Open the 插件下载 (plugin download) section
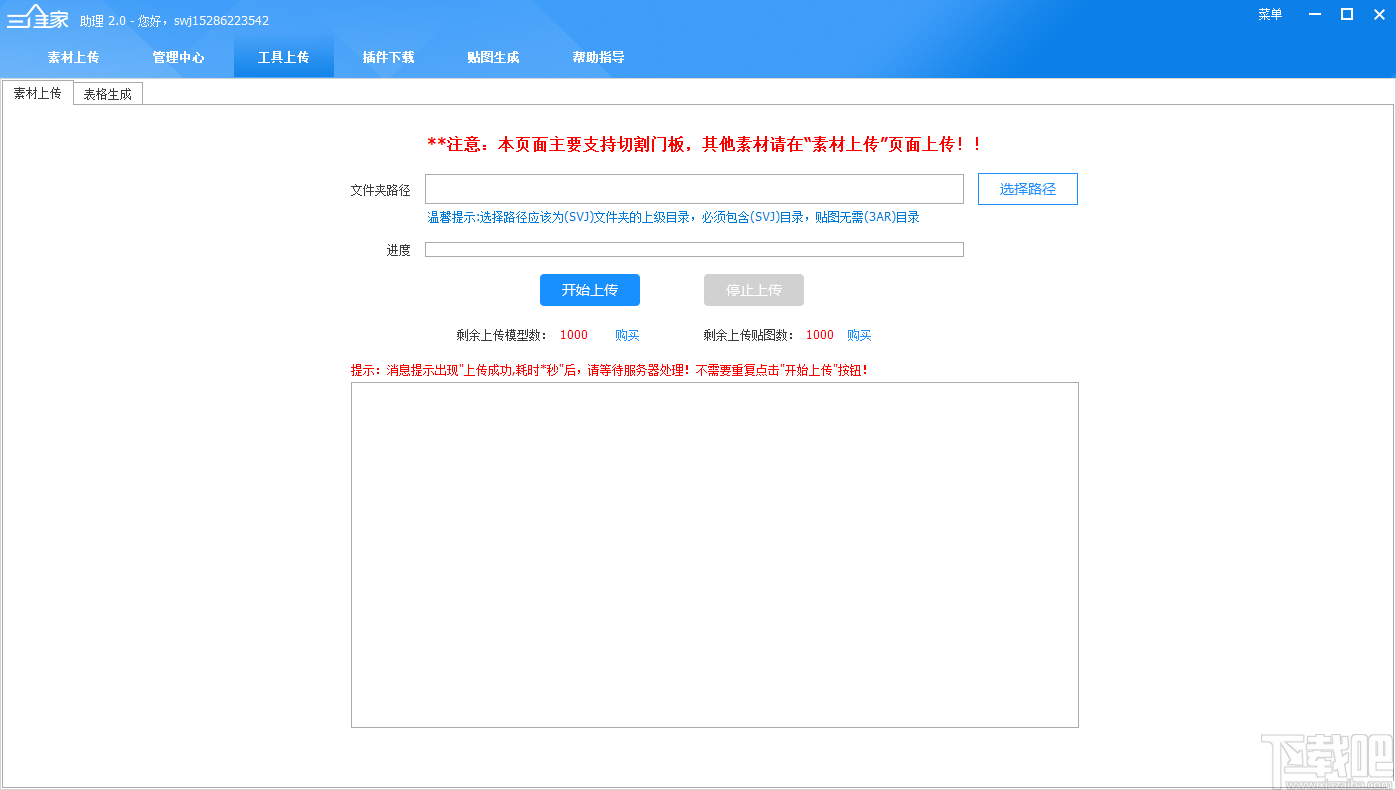The height and width of the screenshot is (790, 1396). 388,57
